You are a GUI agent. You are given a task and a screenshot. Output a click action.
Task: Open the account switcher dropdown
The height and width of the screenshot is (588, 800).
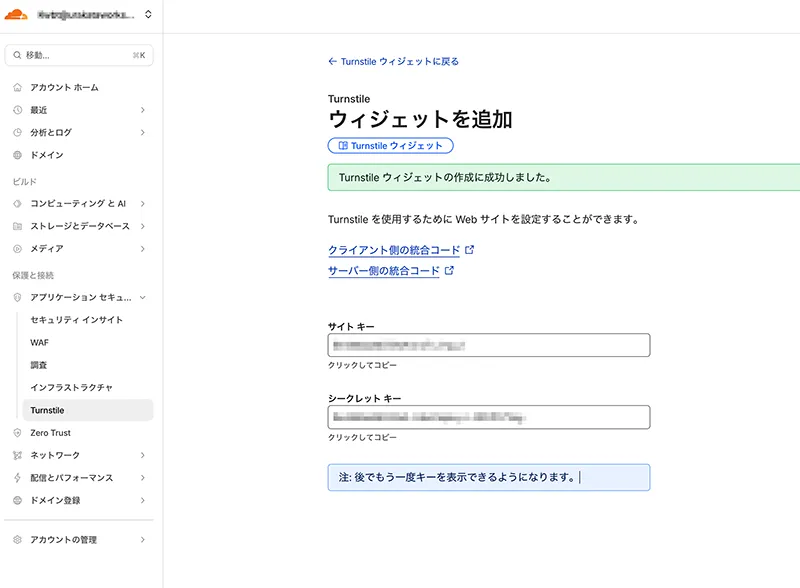click(x=148, y=15)
